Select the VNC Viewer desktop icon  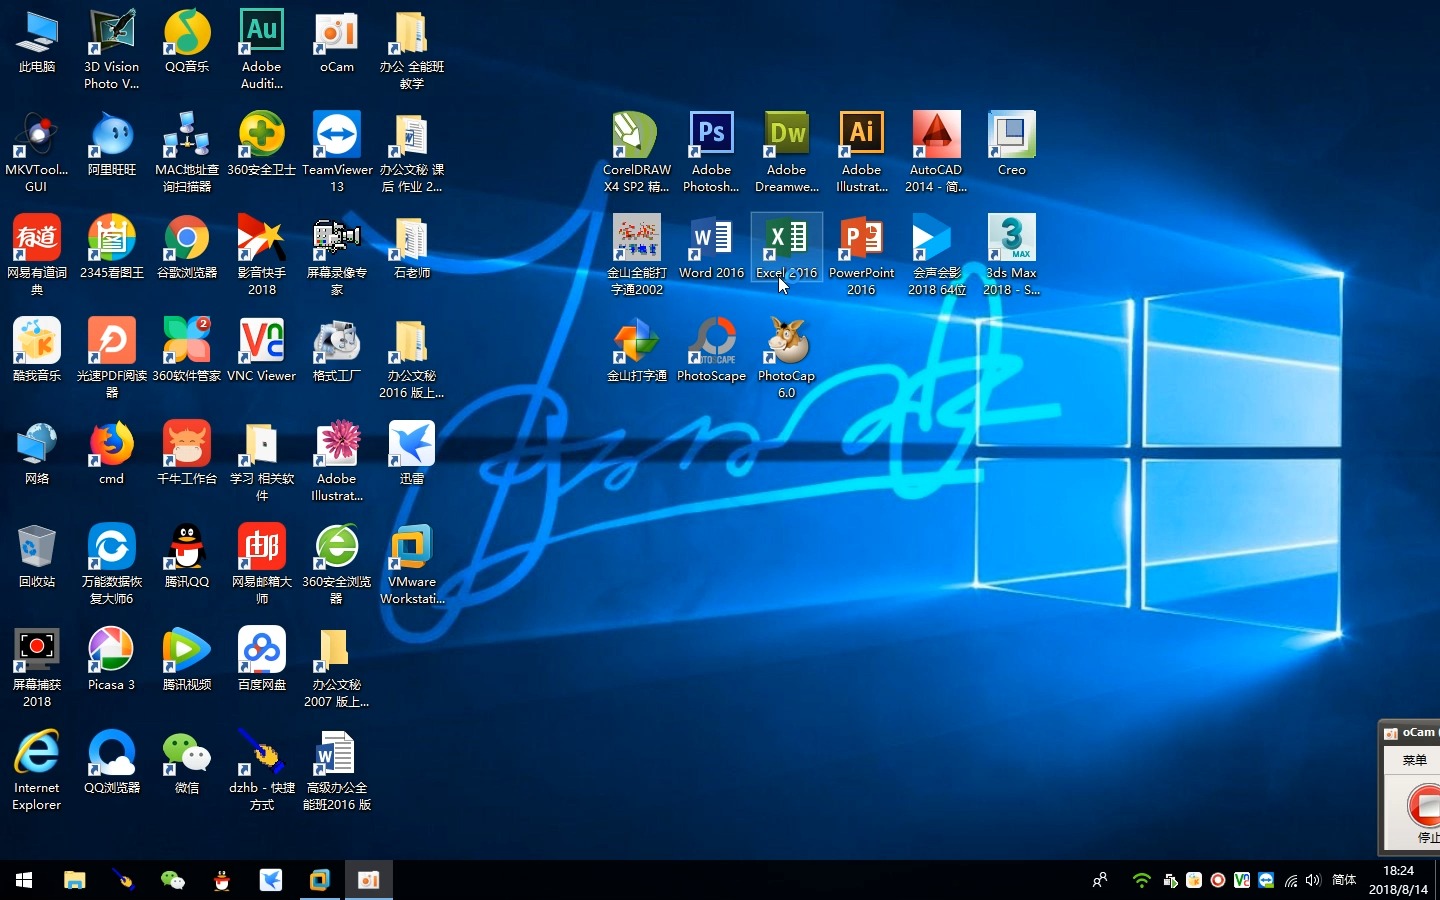(261, 351)
